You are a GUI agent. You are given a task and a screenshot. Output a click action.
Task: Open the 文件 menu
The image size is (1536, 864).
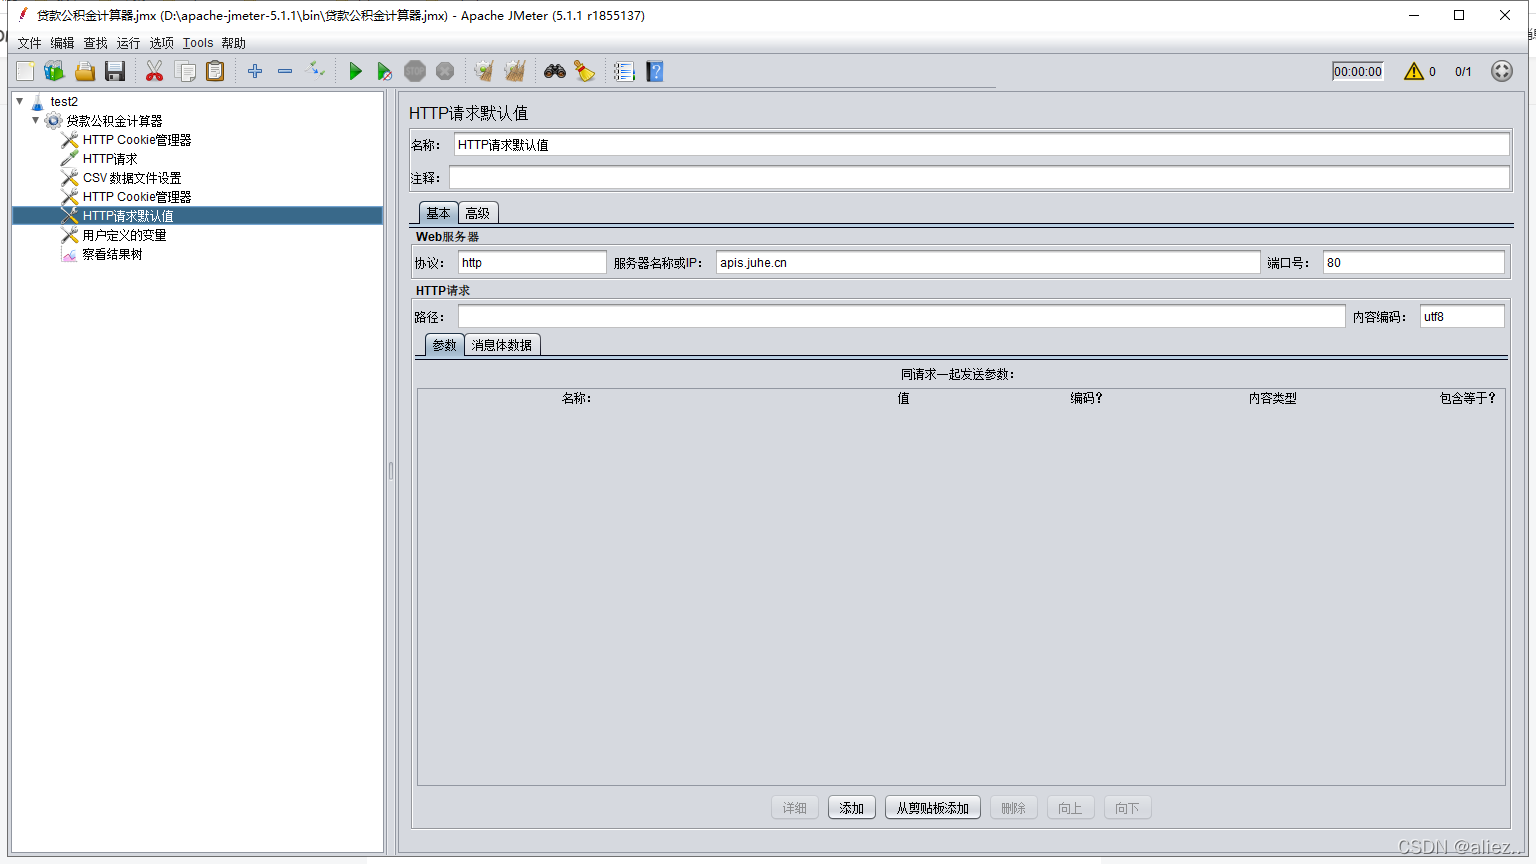[29, 43]
